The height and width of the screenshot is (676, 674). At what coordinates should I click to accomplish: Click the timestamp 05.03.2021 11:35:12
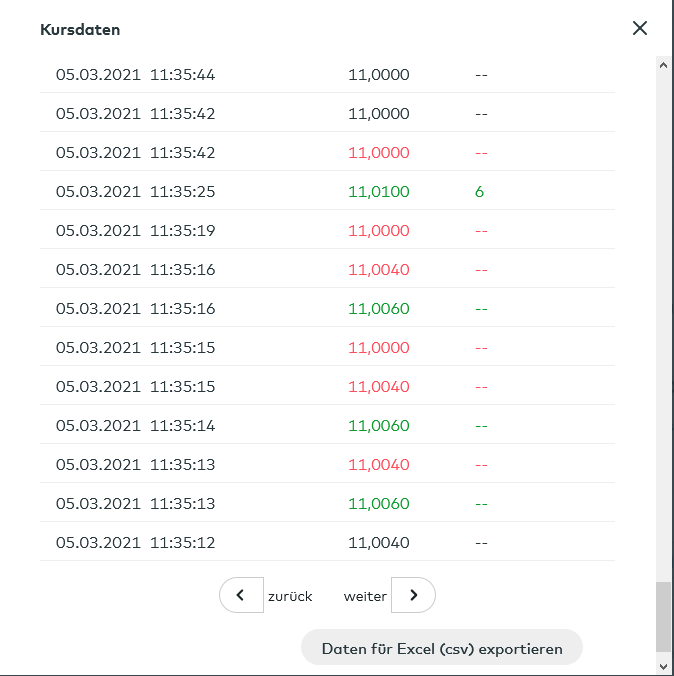pos(136,543)
